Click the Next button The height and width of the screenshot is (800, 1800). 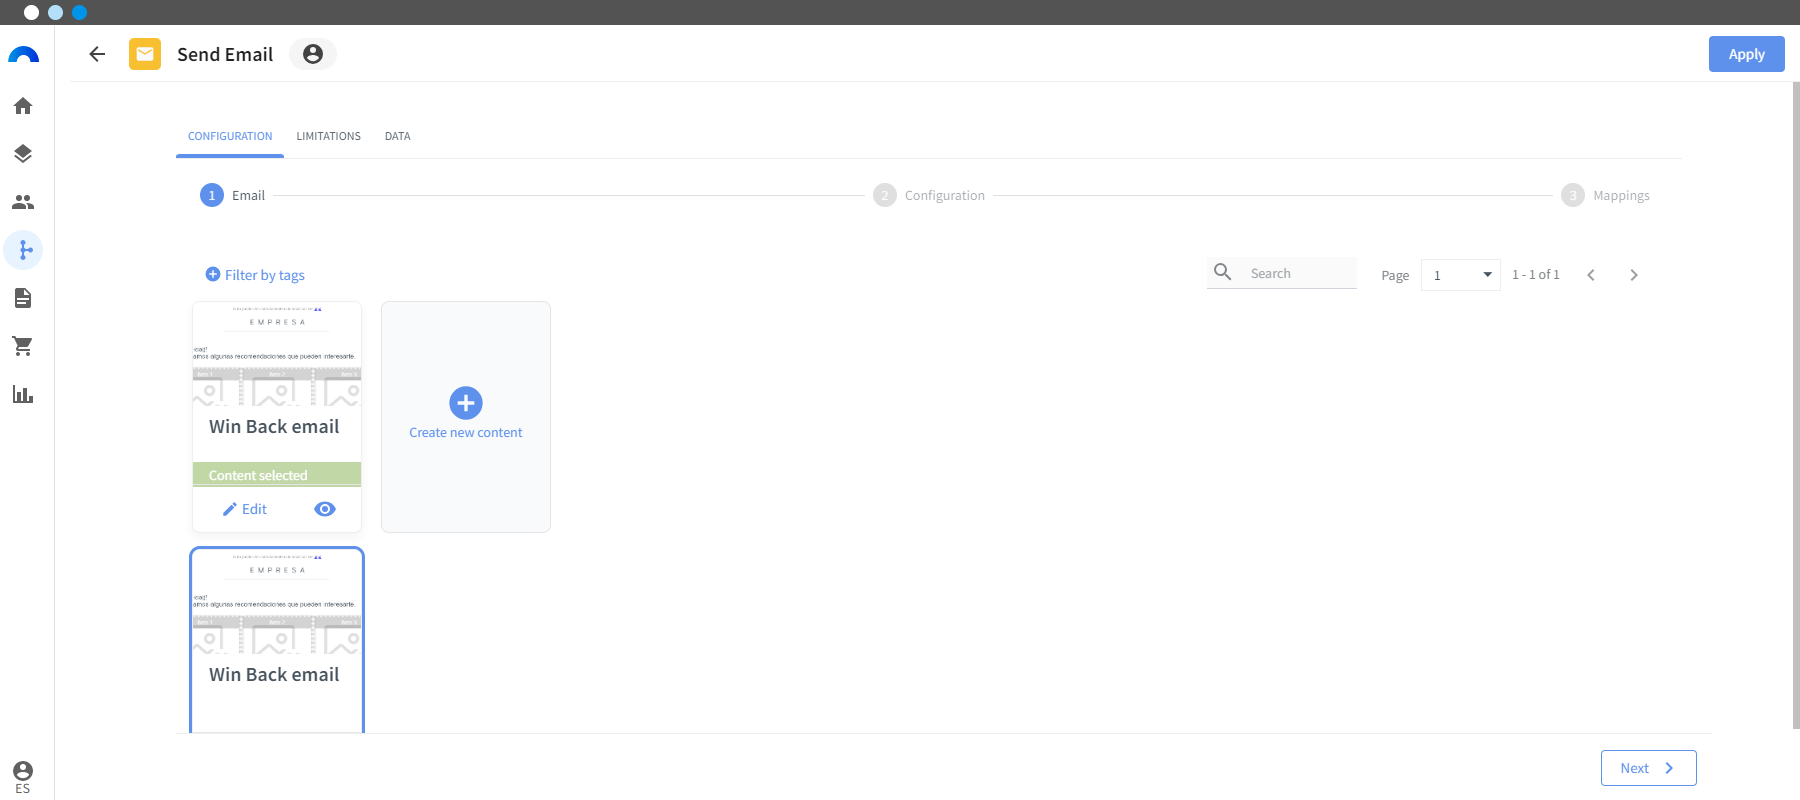point(1648,768)
